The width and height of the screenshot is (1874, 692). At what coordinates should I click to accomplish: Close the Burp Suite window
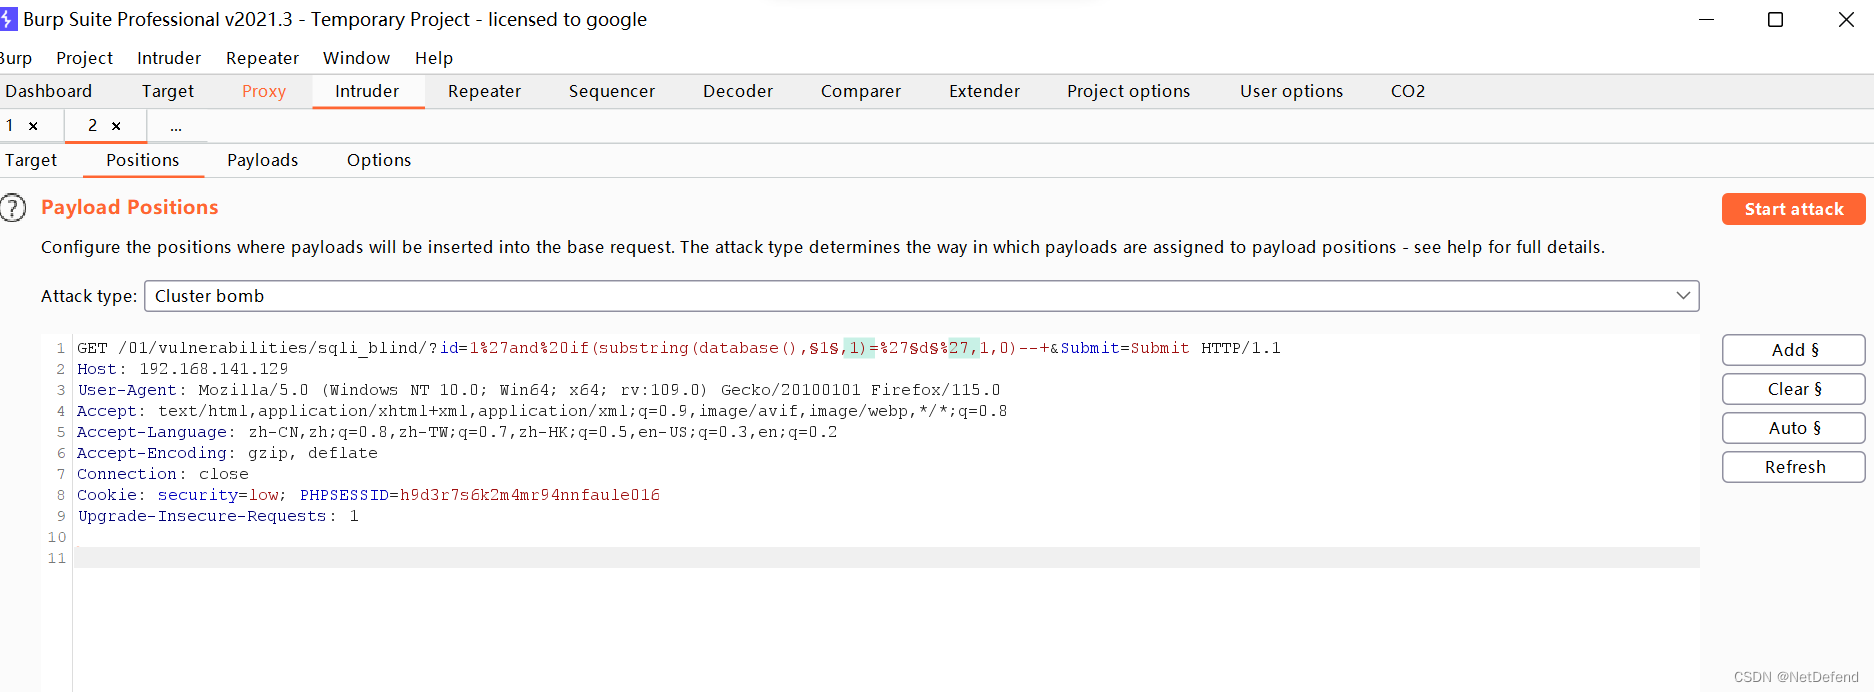click(x=1846, y=20)
